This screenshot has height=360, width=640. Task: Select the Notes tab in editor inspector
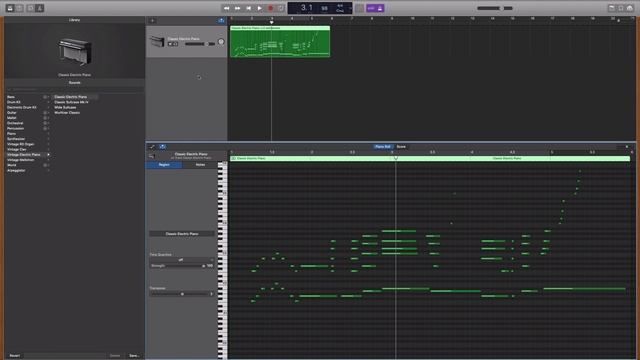(x=200, y=164)
